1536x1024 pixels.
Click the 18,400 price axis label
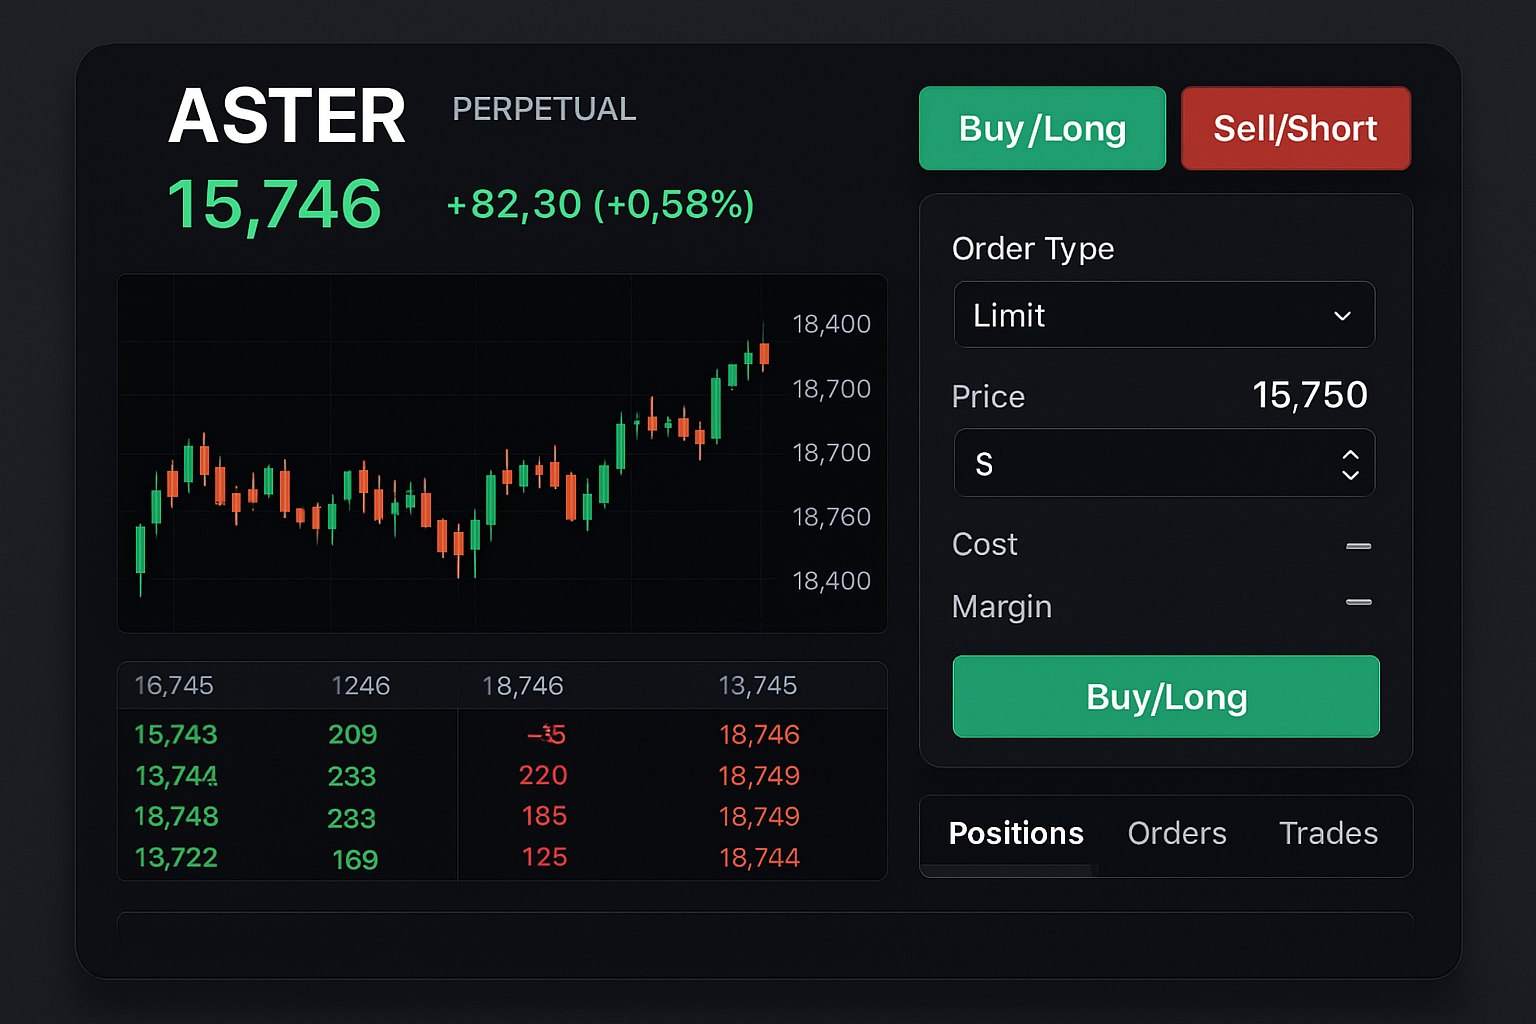830,323
